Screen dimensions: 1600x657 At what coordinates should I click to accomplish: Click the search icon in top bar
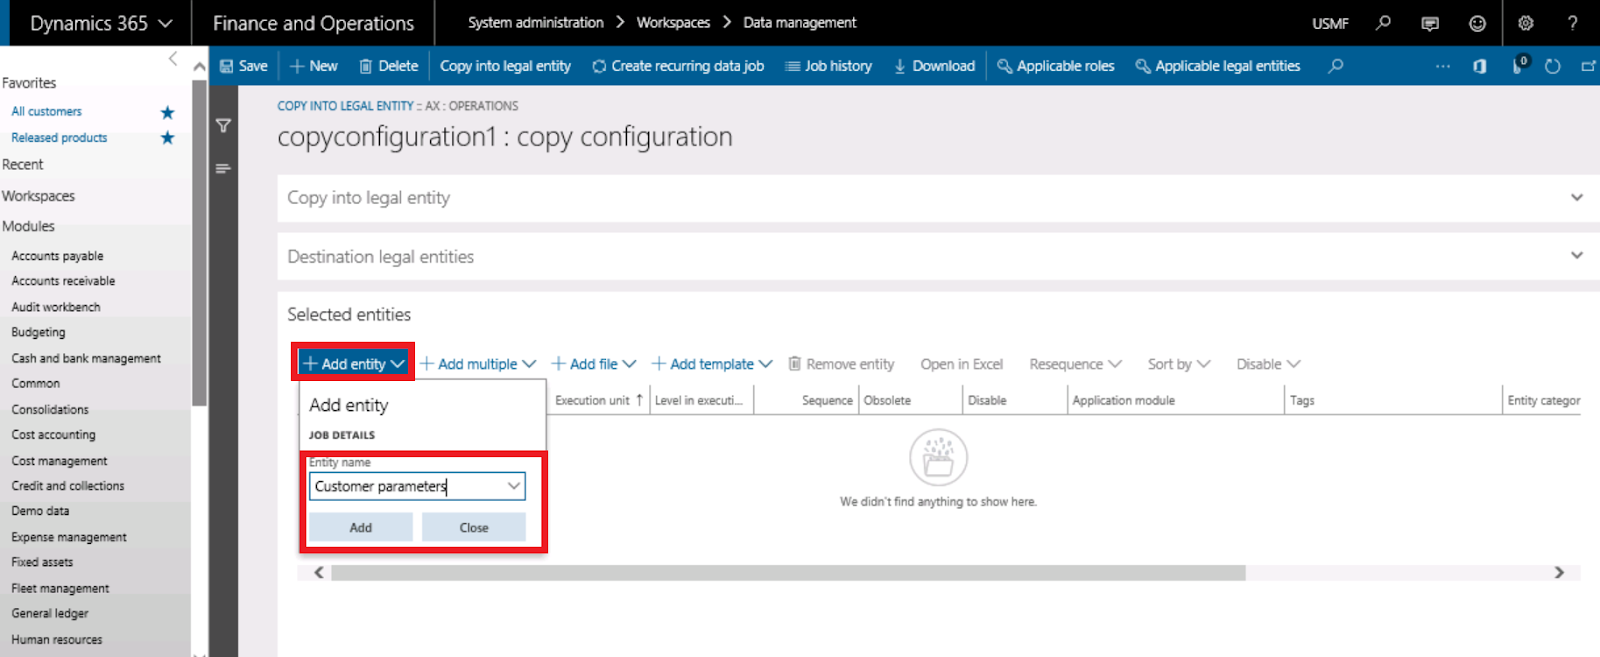point(1383,23)
